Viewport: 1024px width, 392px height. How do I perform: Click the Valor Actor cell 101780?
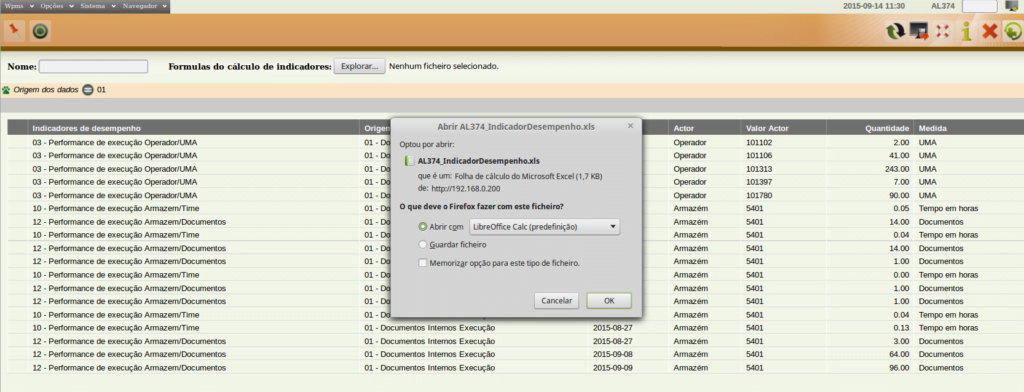759,195
